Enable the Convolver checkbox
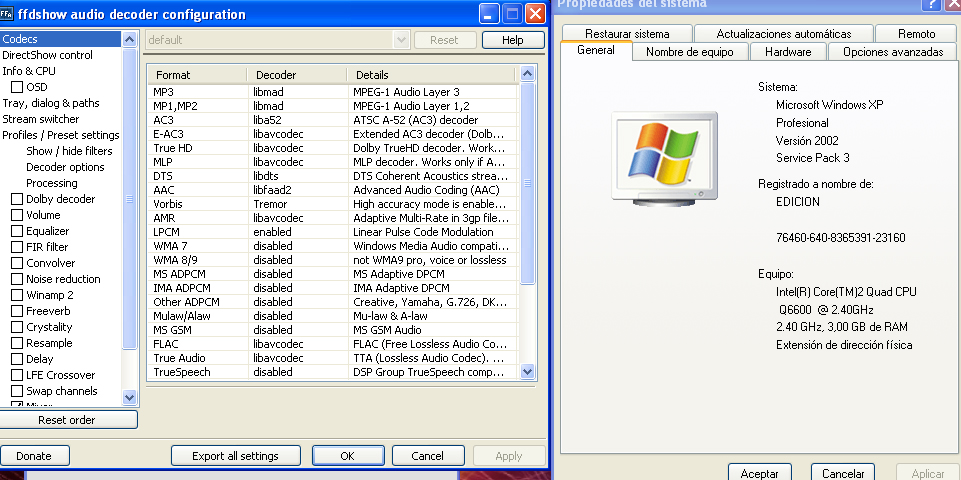This screenshot has height=480, width=961. tap(17, 262)
